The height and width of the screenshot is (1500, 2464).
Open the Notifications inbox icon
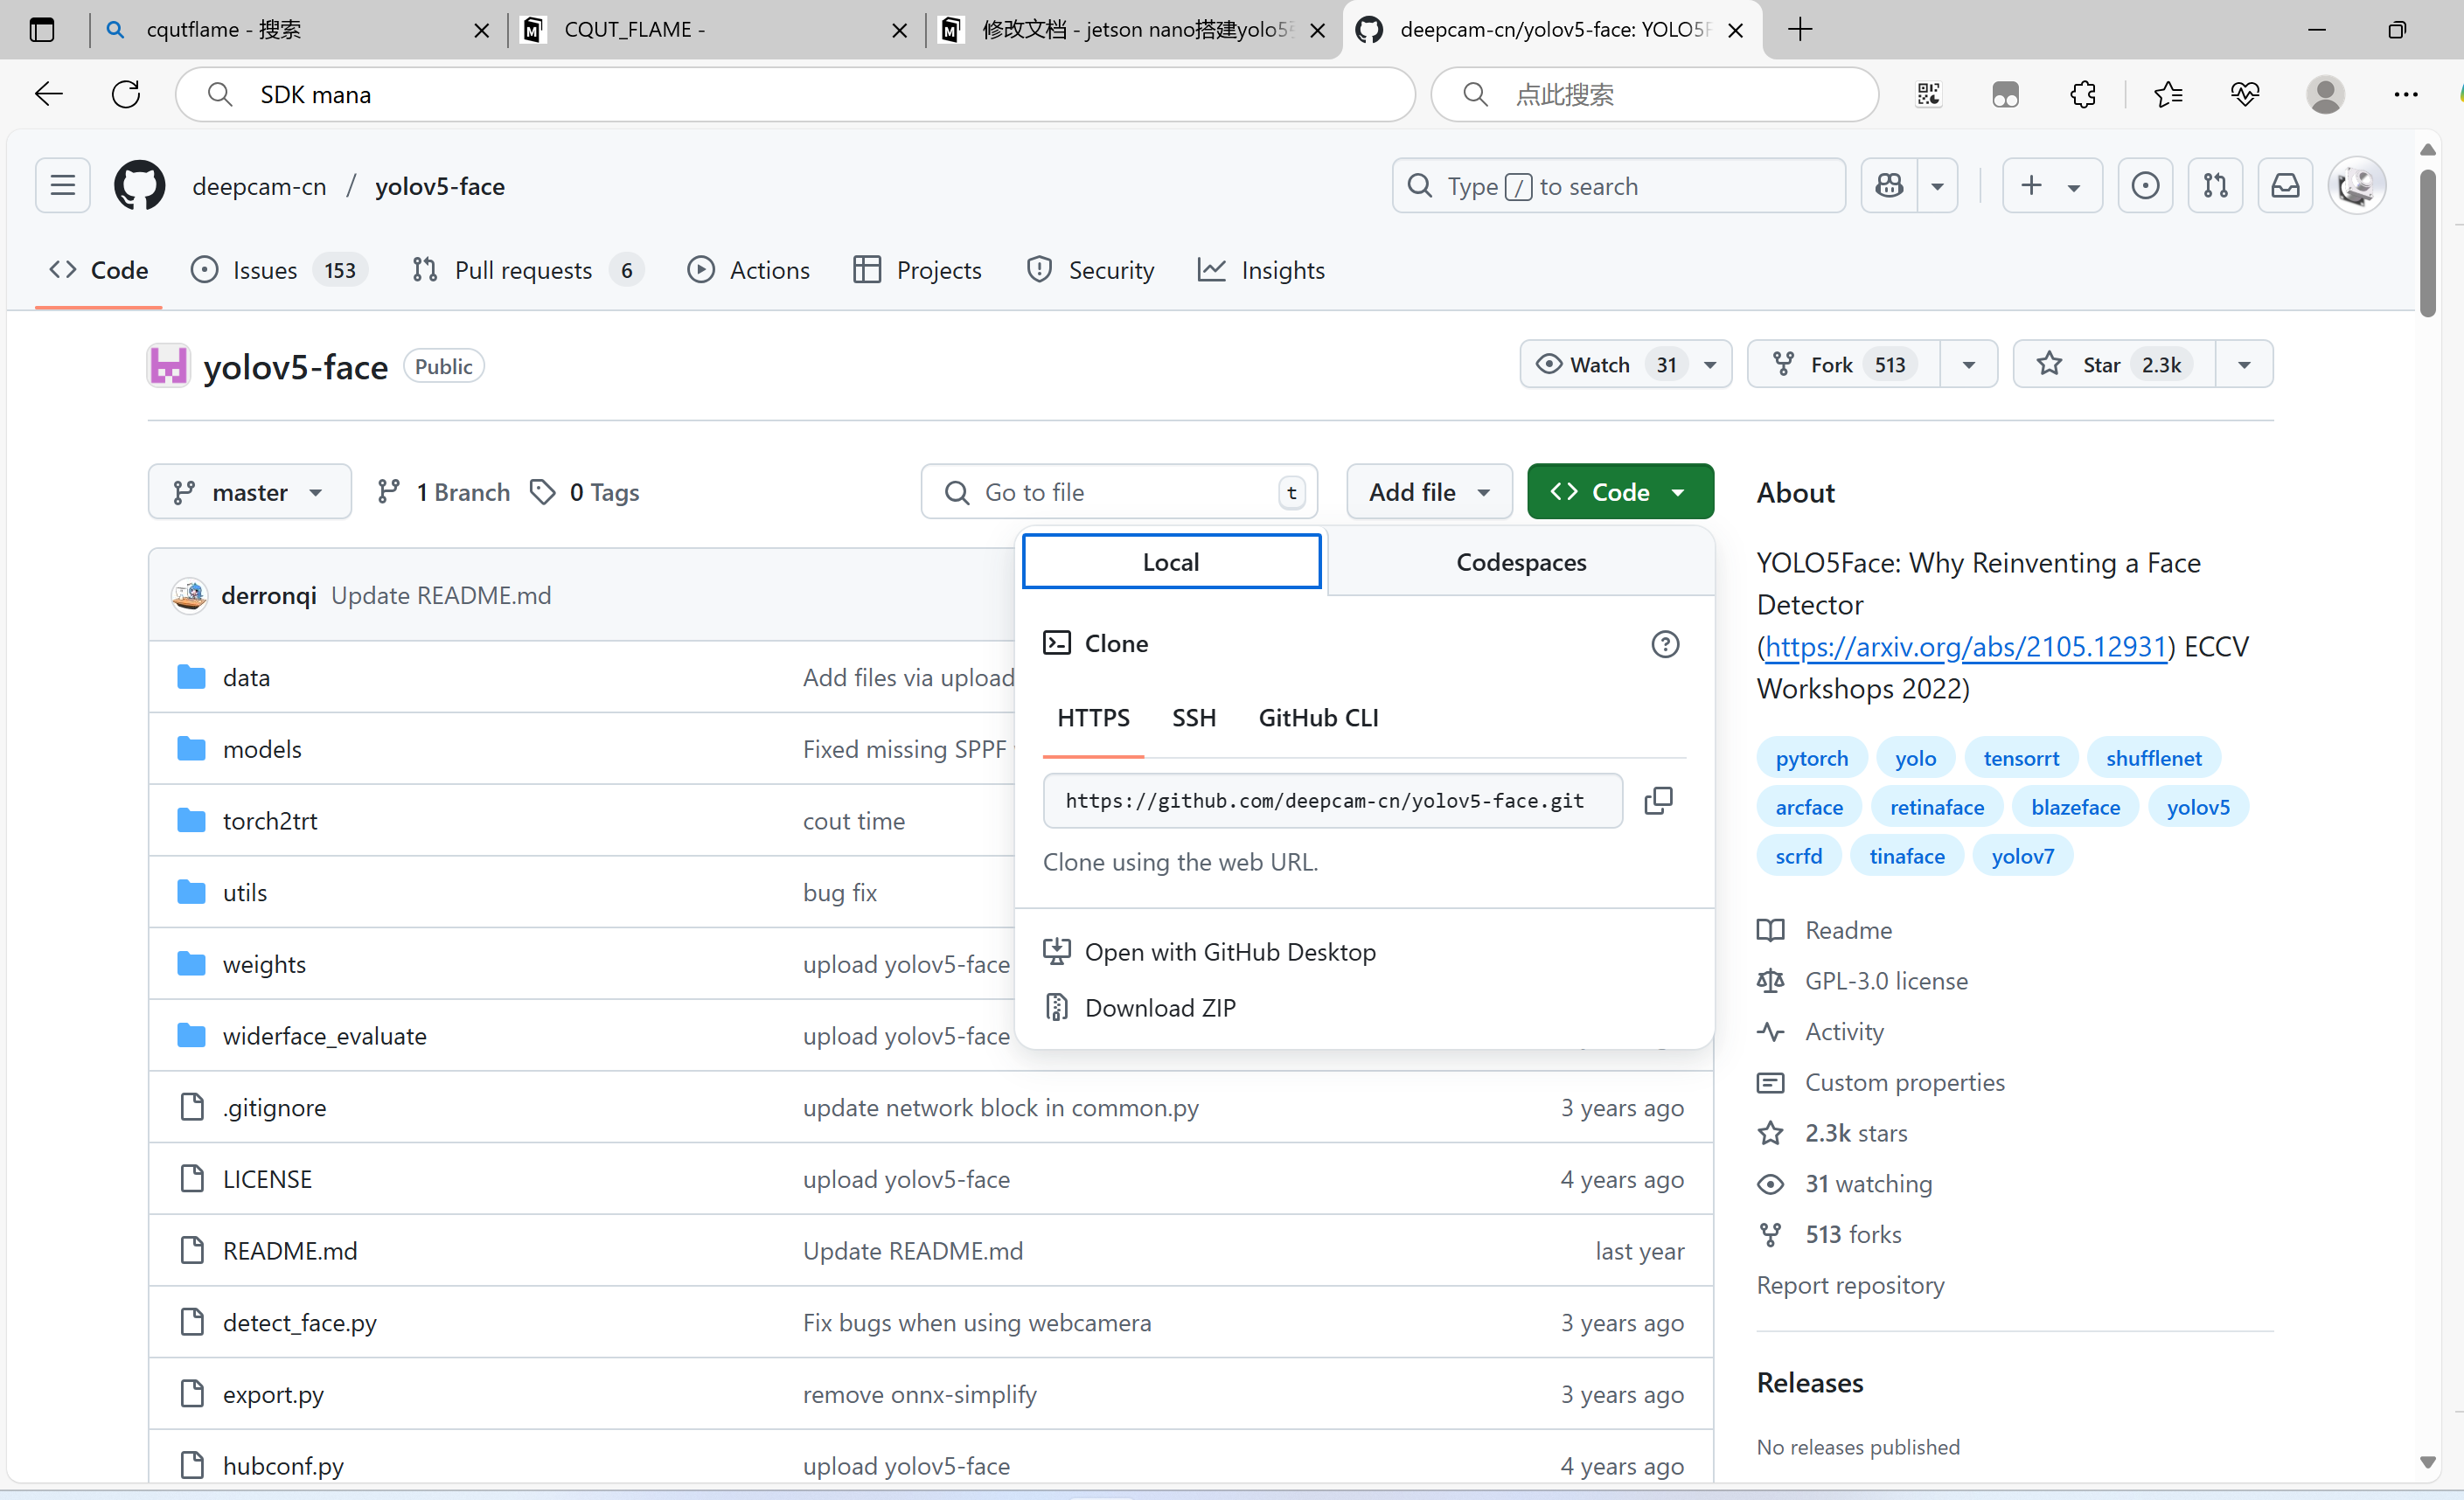[x=2285, y=186]
